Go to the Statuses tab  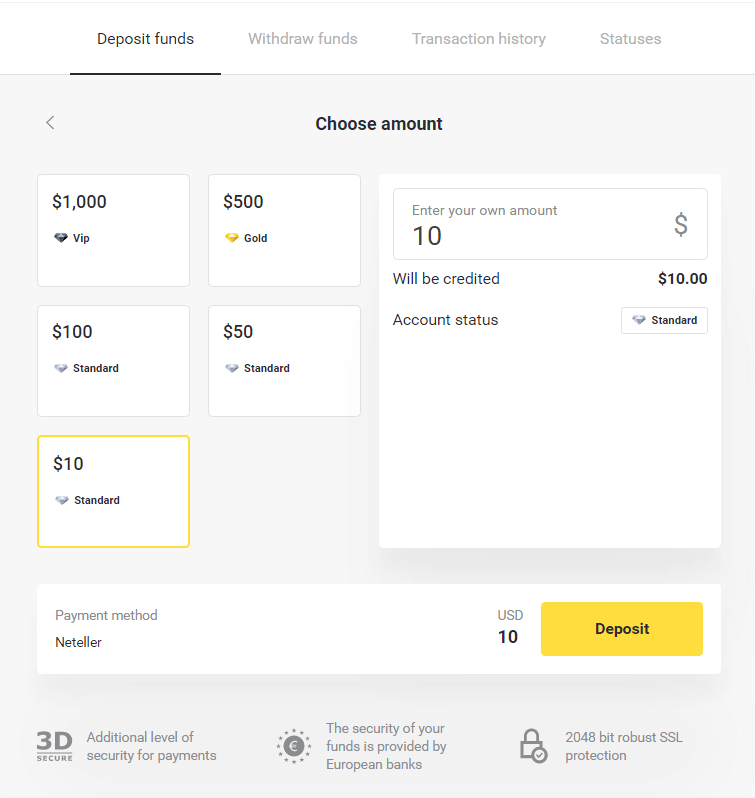[630, 39]
